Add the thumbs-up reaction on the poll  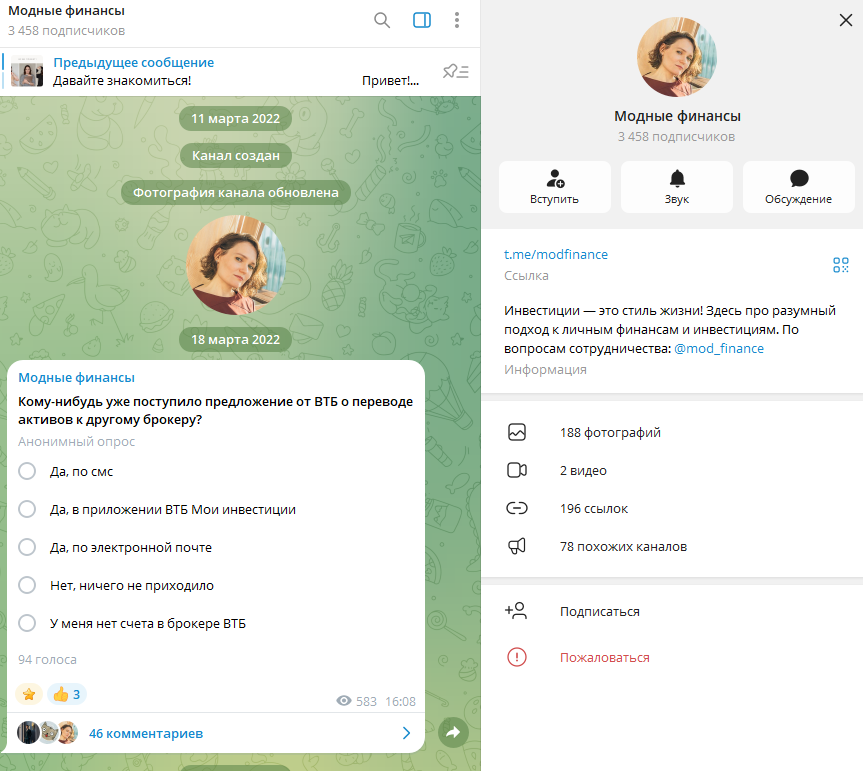[67, 695]
